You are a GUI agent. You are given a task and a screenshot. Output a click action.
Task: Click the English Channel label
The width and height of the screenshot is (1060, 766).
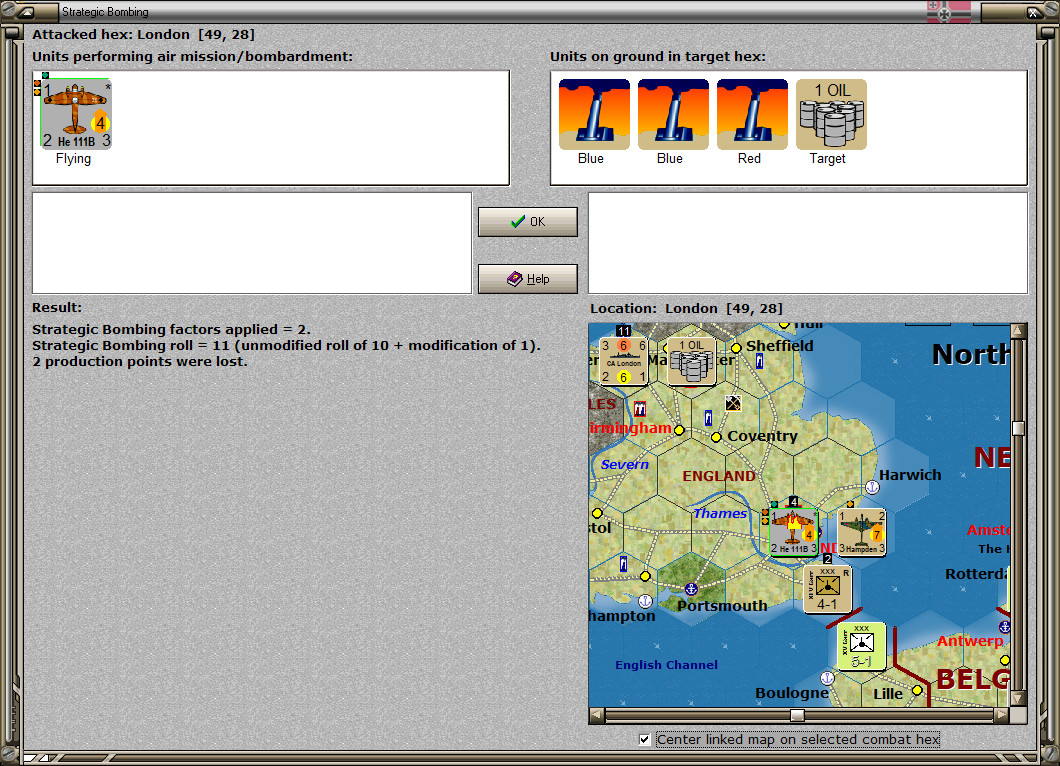pyautogui.click(x=667, y=665)
